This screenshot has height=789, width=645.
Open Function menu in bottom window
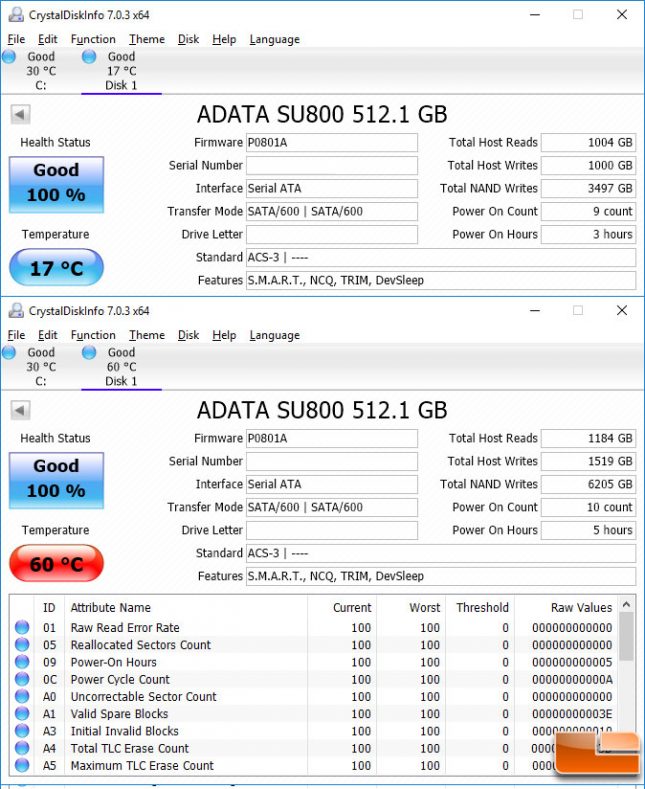[93, 335]
